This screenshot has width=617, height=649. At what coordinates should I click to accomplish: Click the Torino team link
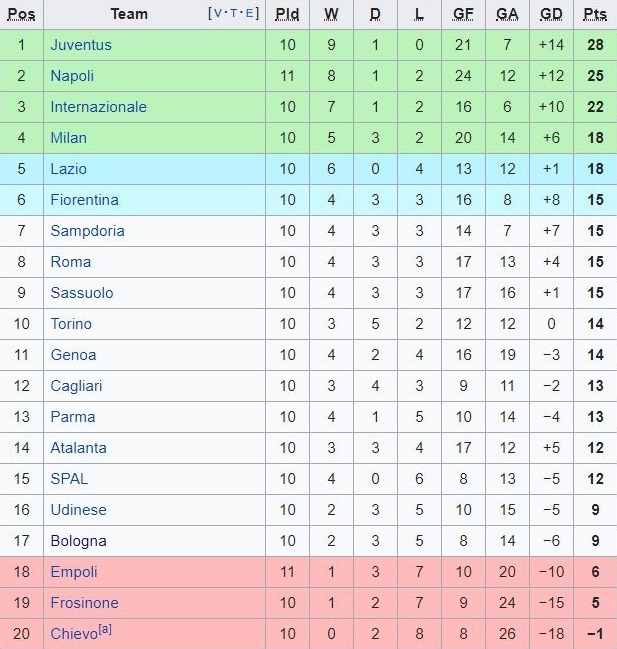(71, 324)
